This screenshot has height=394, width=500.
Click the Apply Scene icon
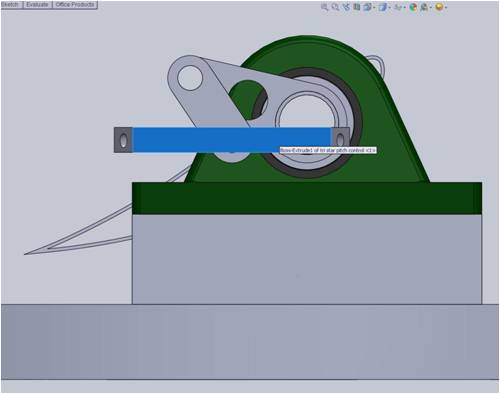click(x=424, y=7)
